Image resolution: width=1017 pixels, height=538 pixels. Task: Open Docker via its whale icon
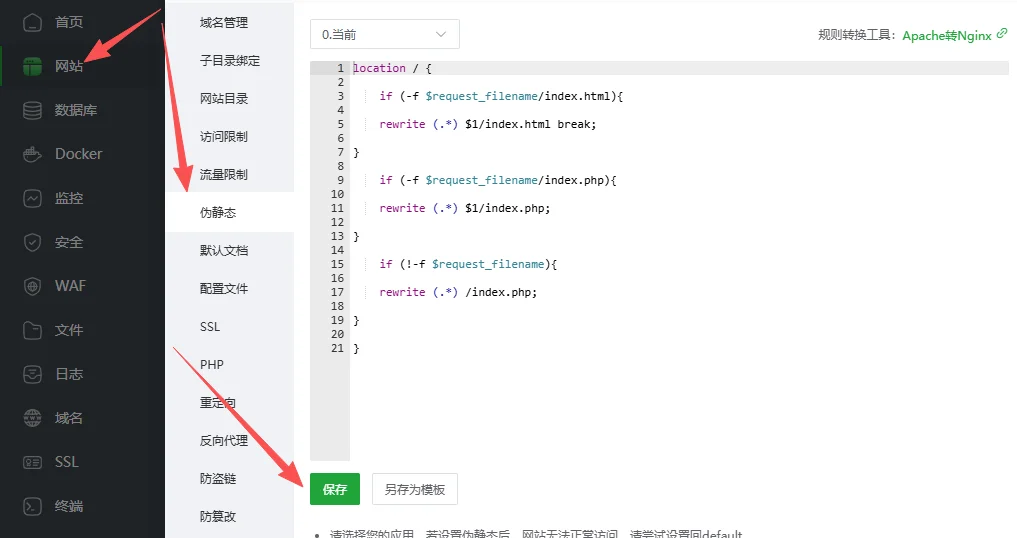(33, 154)
